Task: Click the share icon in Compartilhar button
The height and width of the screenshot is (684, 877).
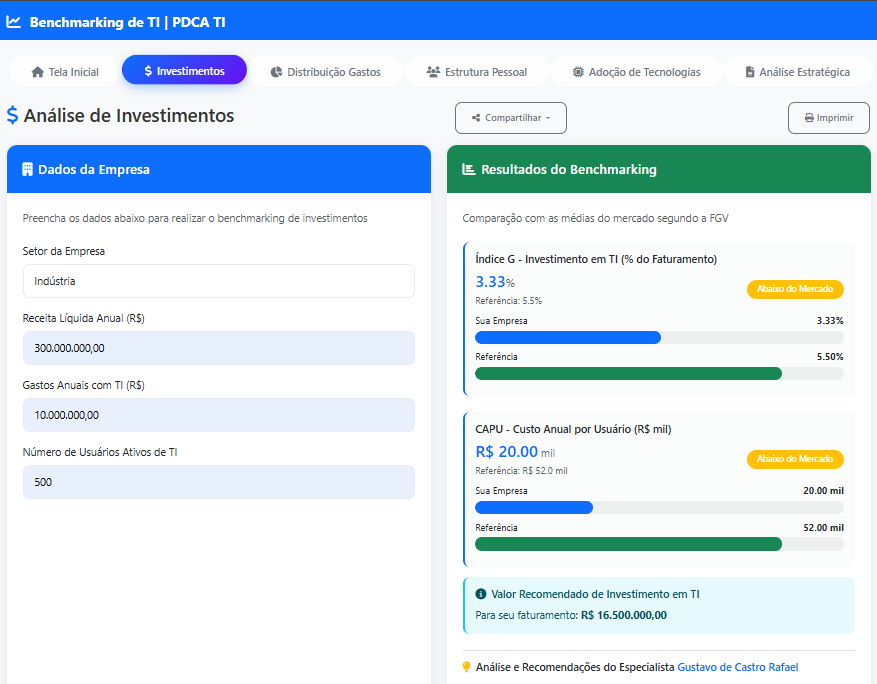Action: point(476,118)
